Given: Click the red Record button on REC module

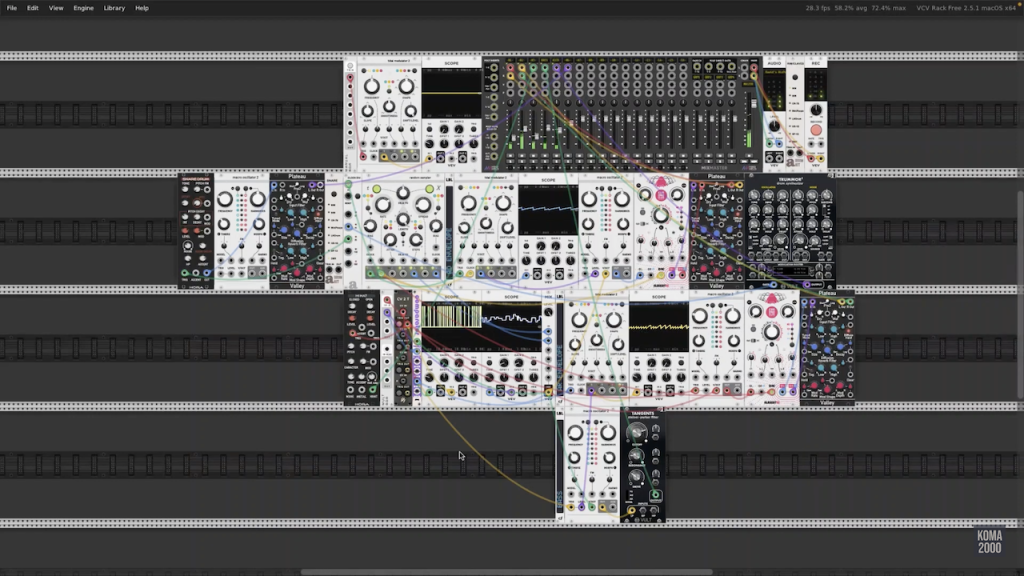Looking at the screenshot, I should point(816,130).
